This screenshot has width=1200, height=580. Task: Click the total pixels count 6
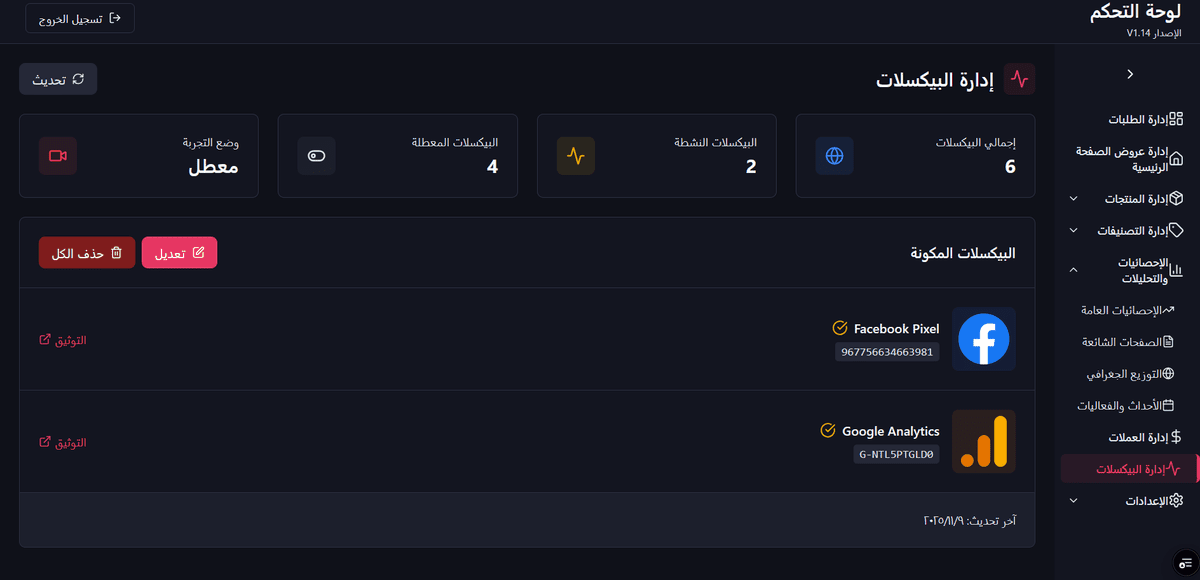[1010, 167]
